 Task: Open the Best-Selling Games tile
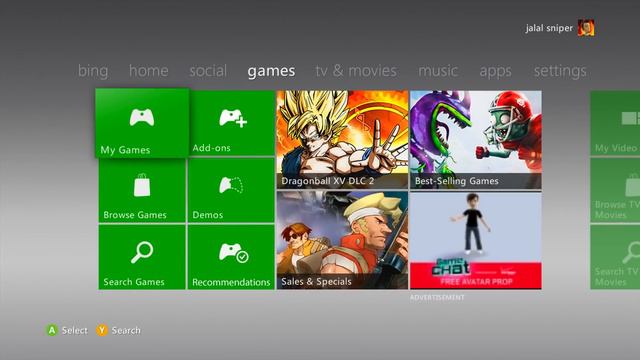click(476, 140)
